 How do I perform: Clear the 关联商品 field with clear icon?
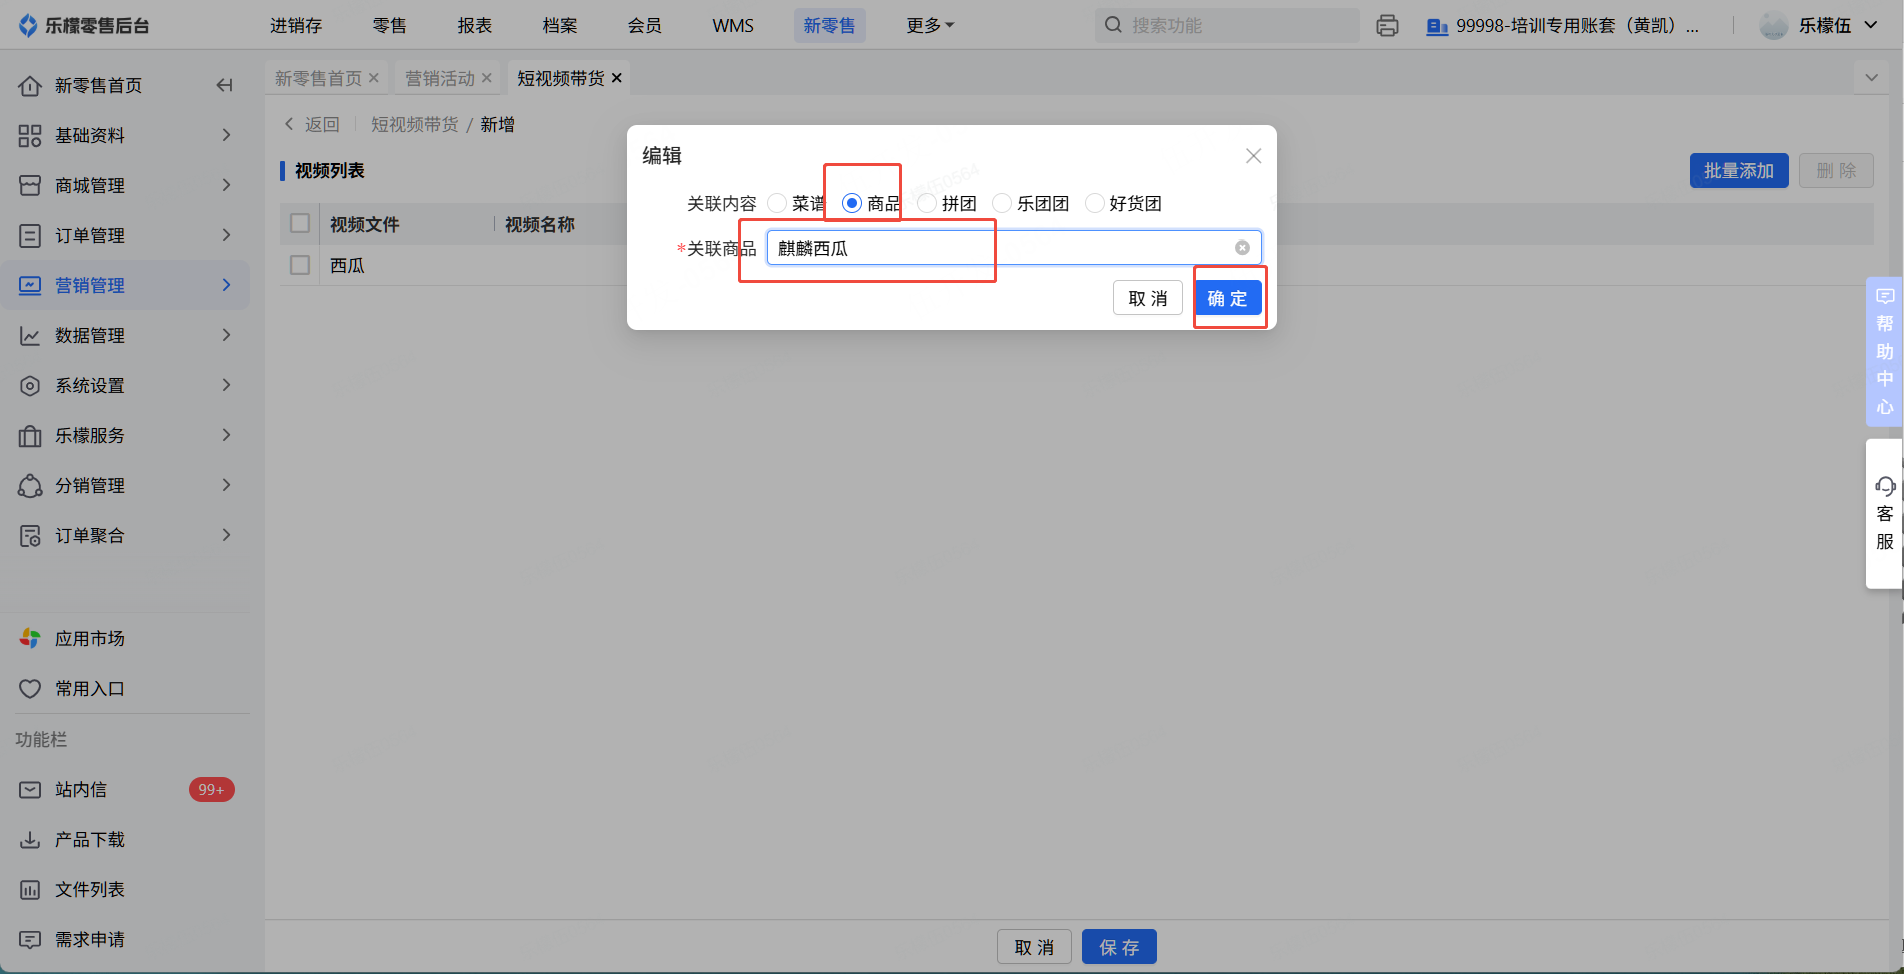(x=1242, y=248)
